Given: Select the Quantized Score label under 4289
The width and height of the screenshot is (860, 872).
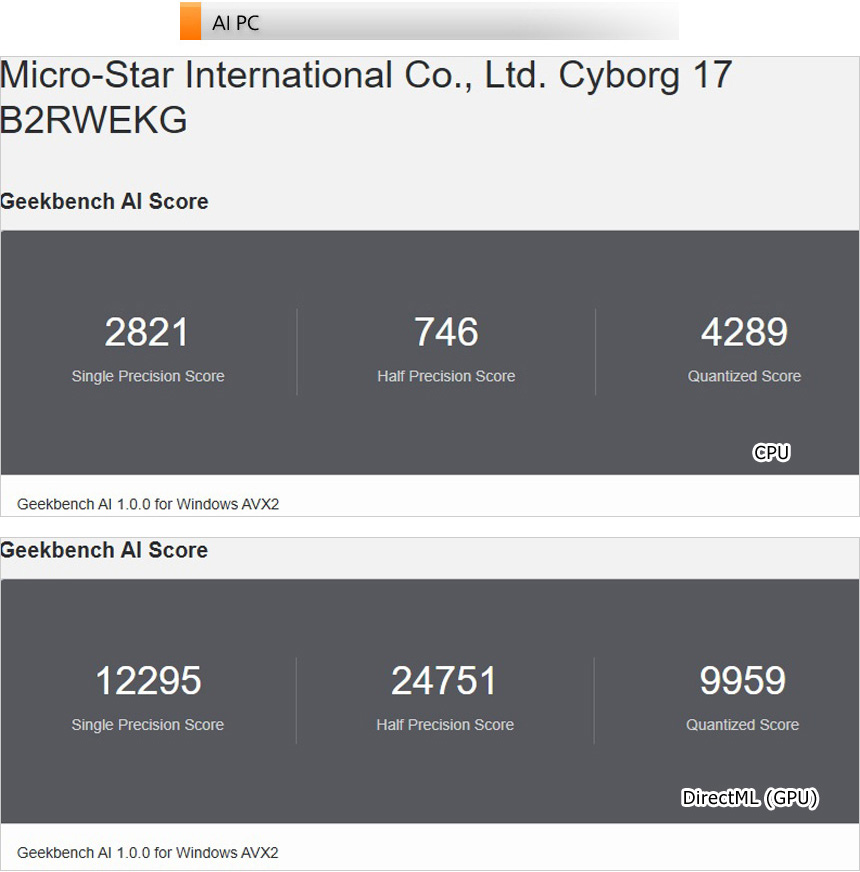Looking at the screenshot, I should click(x=744, y=376).
